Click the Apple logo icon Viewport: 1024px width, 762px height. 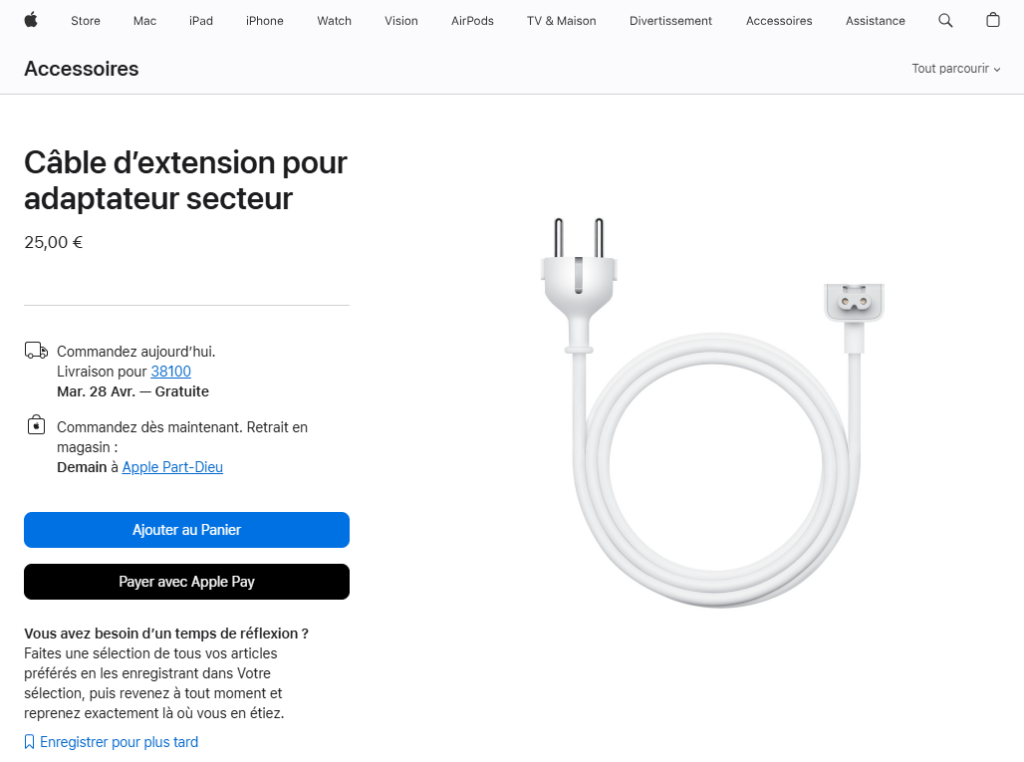coord(31,20)
